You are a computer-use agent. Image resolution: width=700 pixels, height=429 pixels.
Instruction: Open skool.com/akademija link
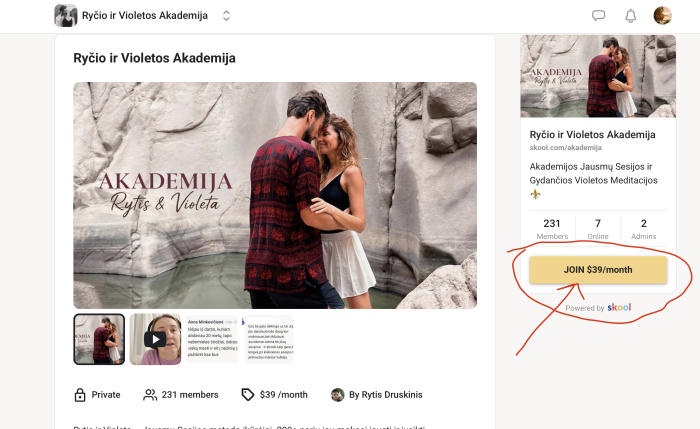tap(566, 147)
